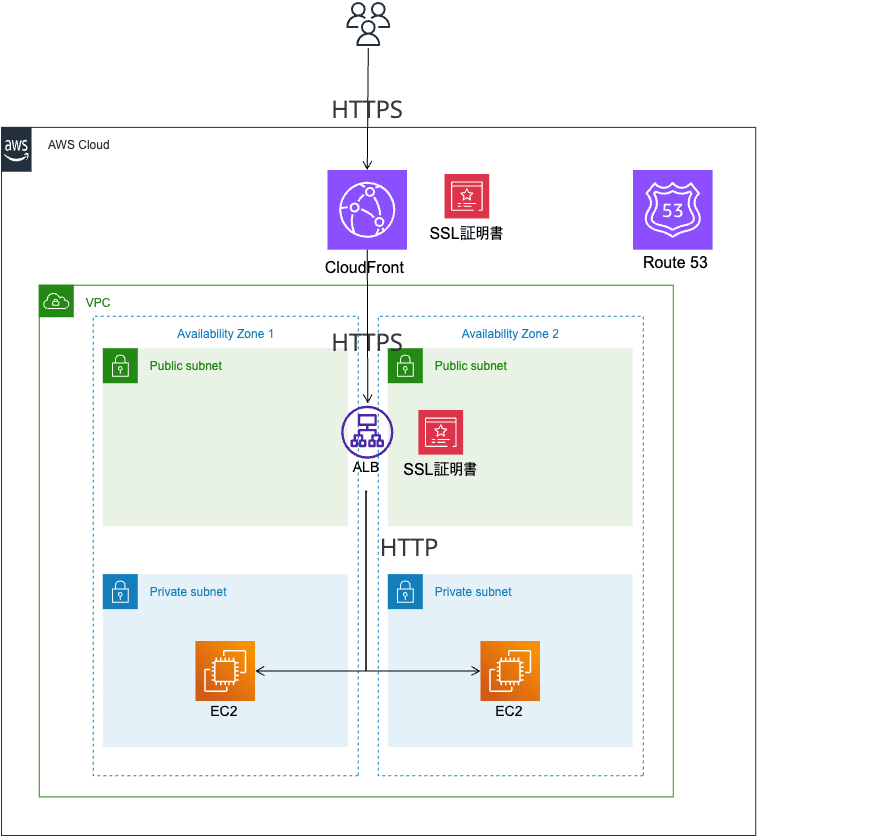Click the EC2 label in Zone 1

[224, 711]
